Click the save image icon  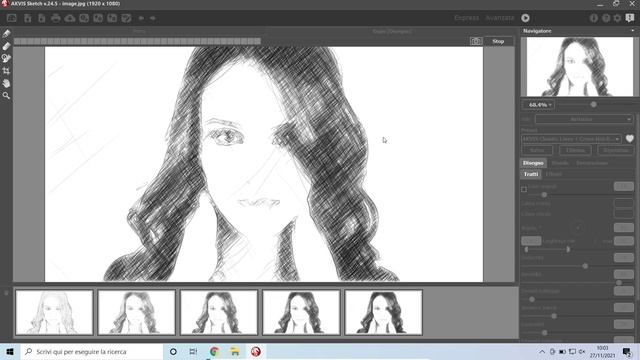[42, 18]
